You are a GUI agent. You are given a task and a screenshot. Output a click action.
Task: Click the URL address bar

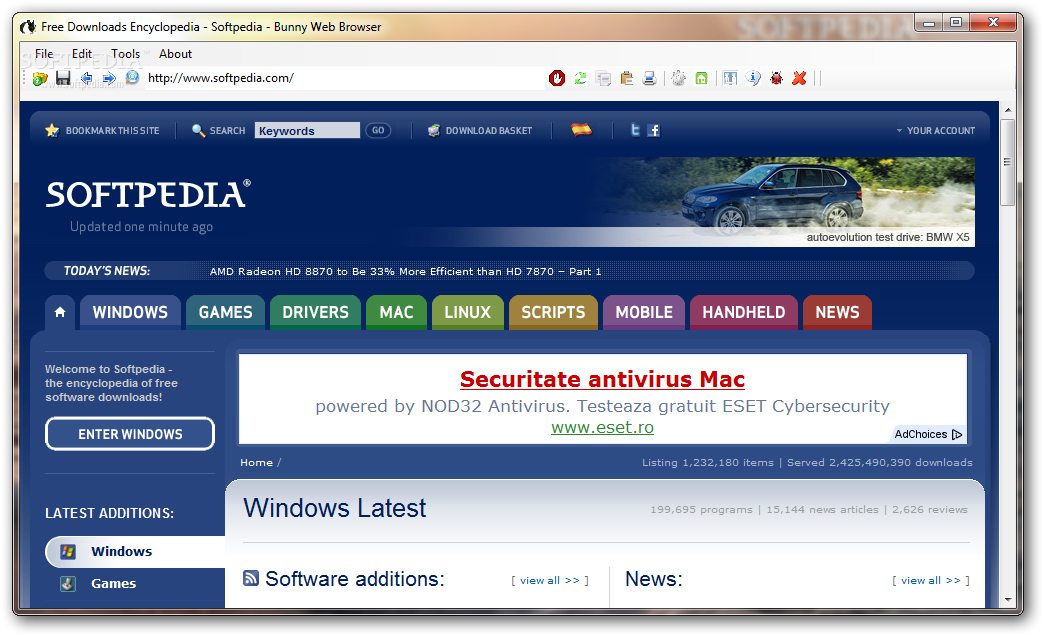tap(344, 78)
